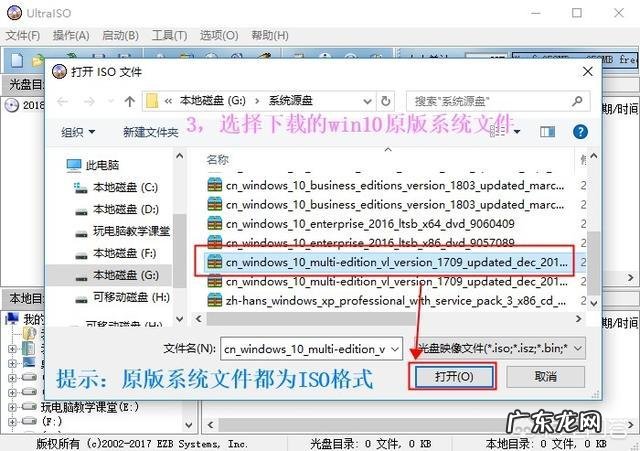The width and height of the screenshot is (640, 451).
Task: Click the down arrow of the navigation pane scrollbar
Action: click(180, 318)
